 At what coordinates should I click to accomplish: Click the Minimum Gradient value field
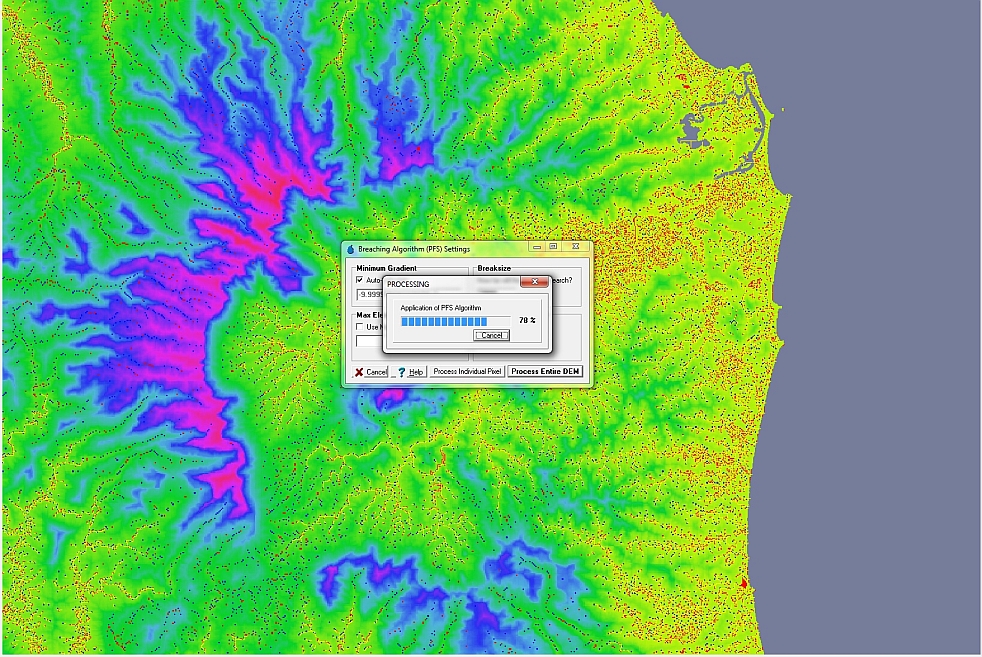click(x=372, y=295)
